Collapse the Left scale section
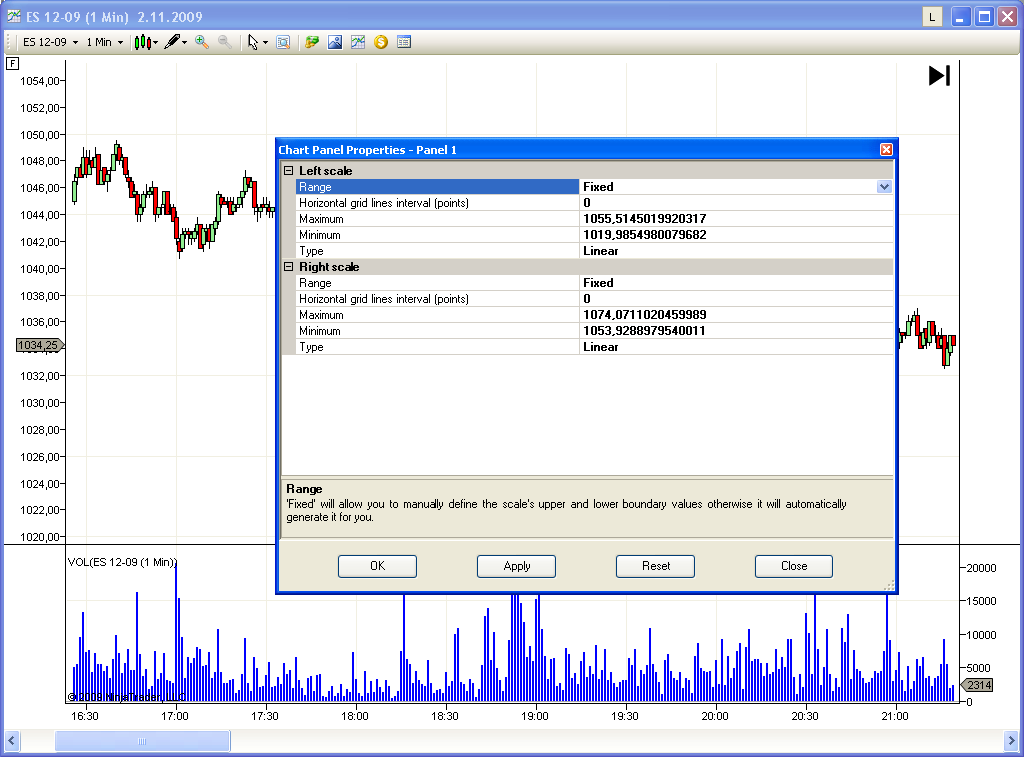 pos(289,170)
